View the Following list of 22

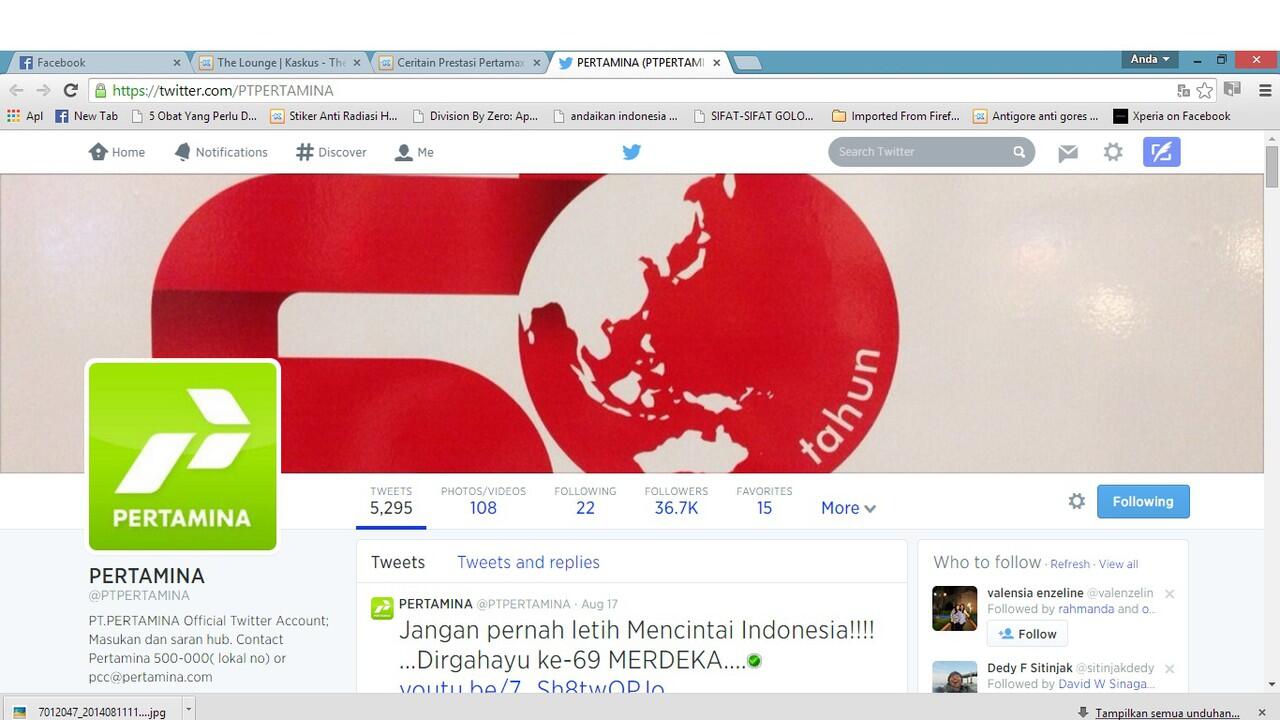click(585, 500)
